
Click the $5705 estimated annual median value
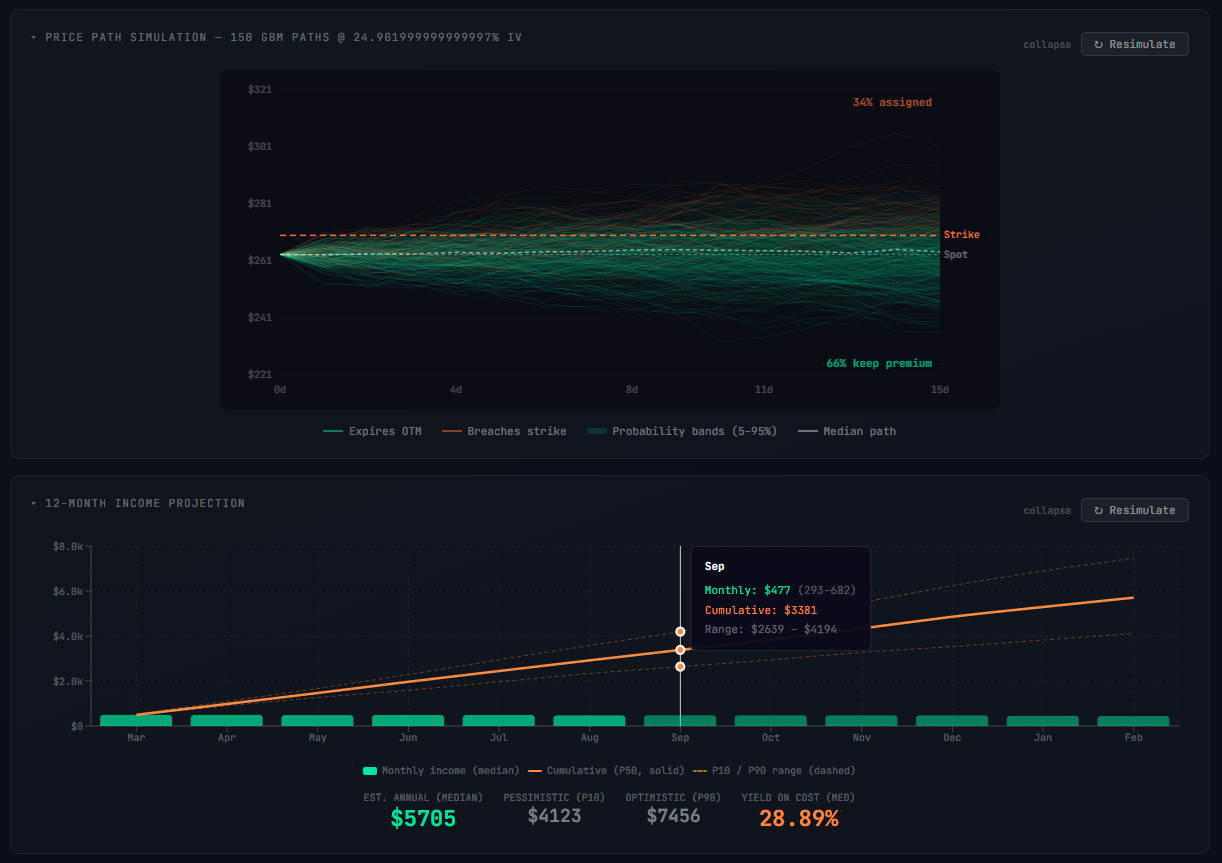[422, 818]
